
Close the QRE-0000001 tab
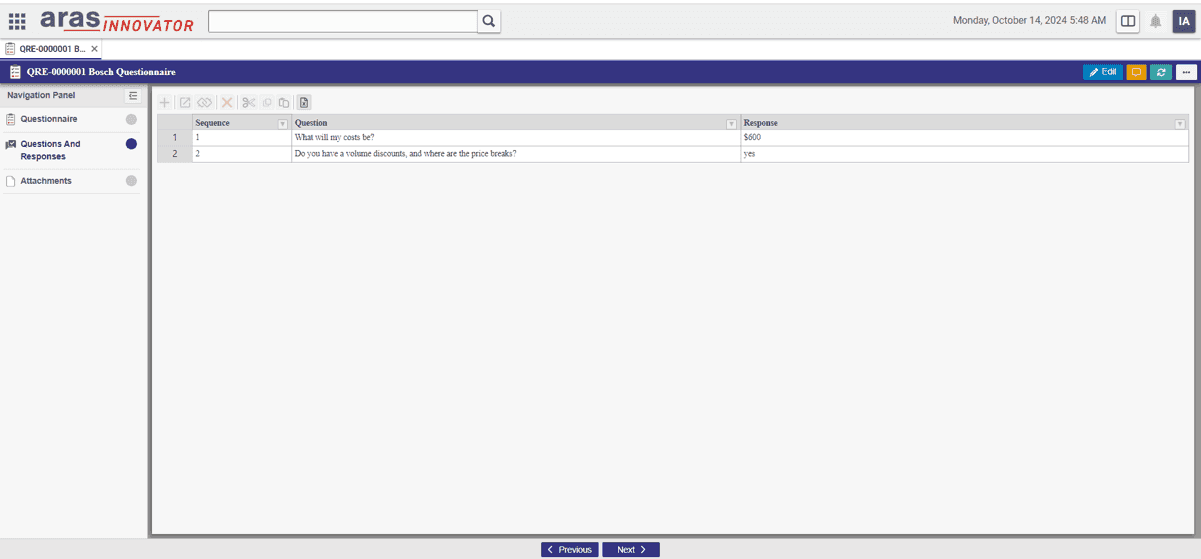pyautogui.click(x=94, y=48)
